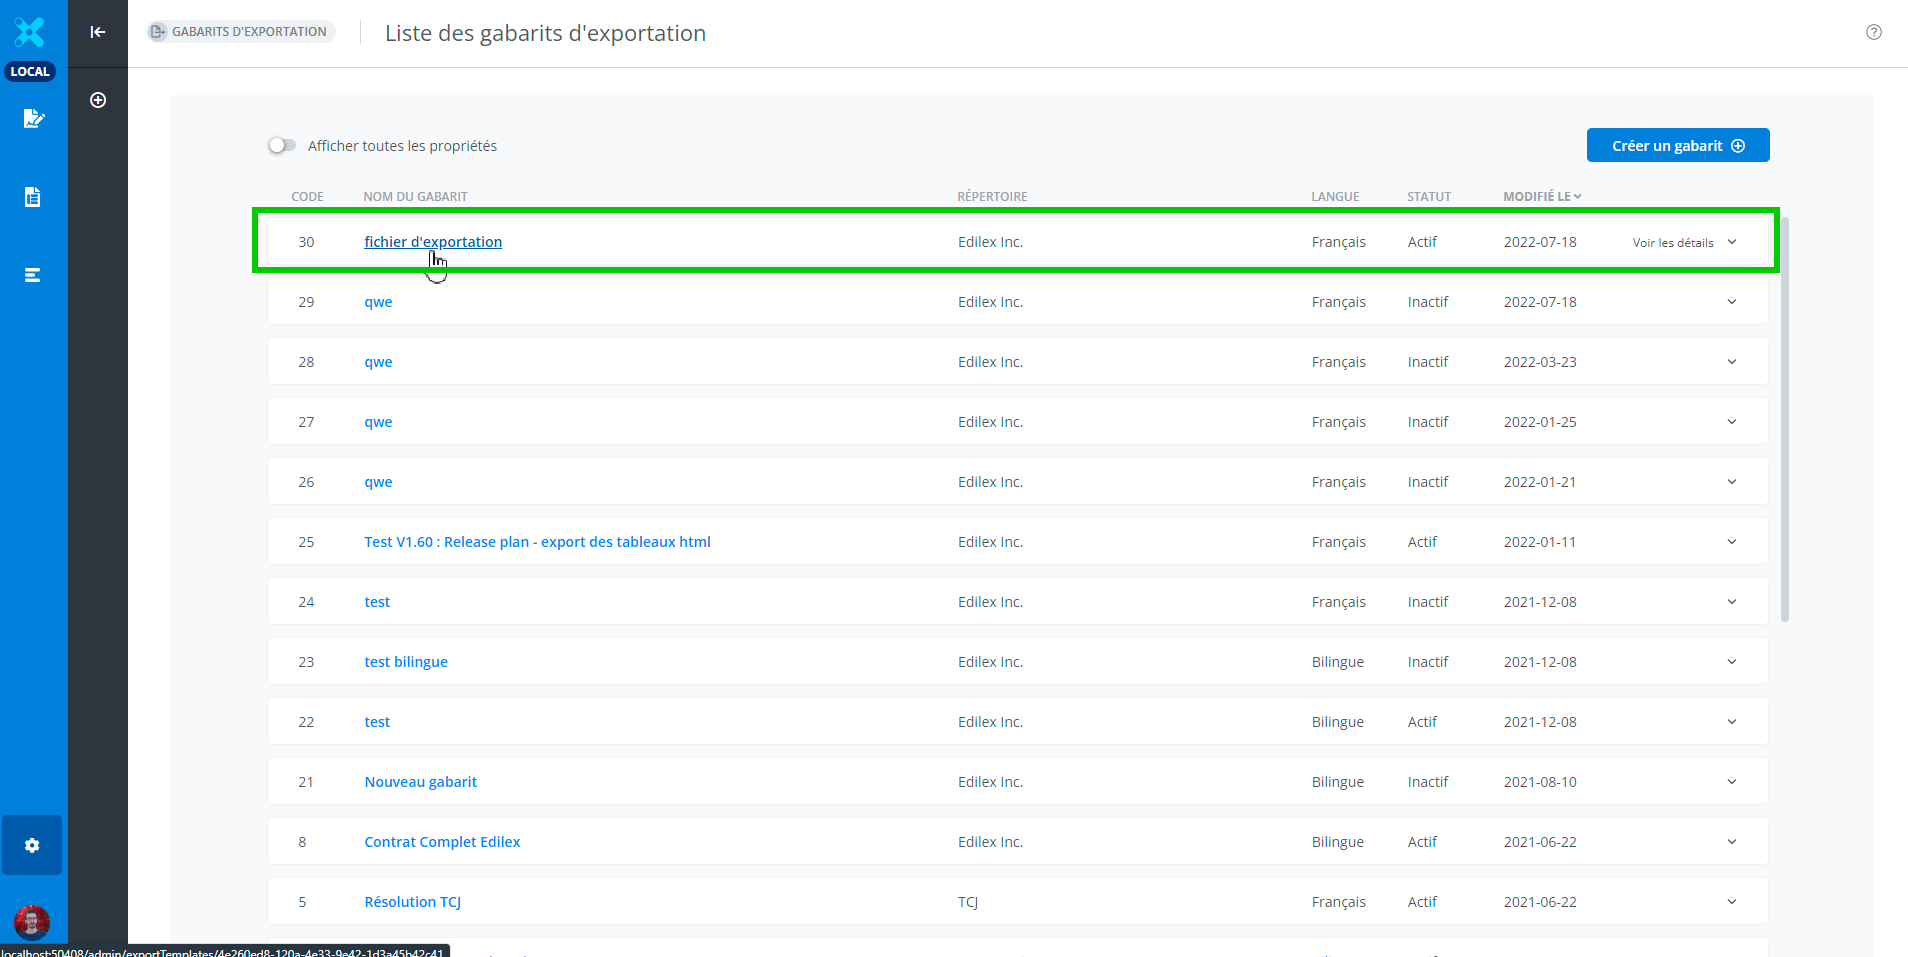The image size is (1908, 957).
Task: Expand details for fichier d'exportation row
Action: (x=1731, y=242)
